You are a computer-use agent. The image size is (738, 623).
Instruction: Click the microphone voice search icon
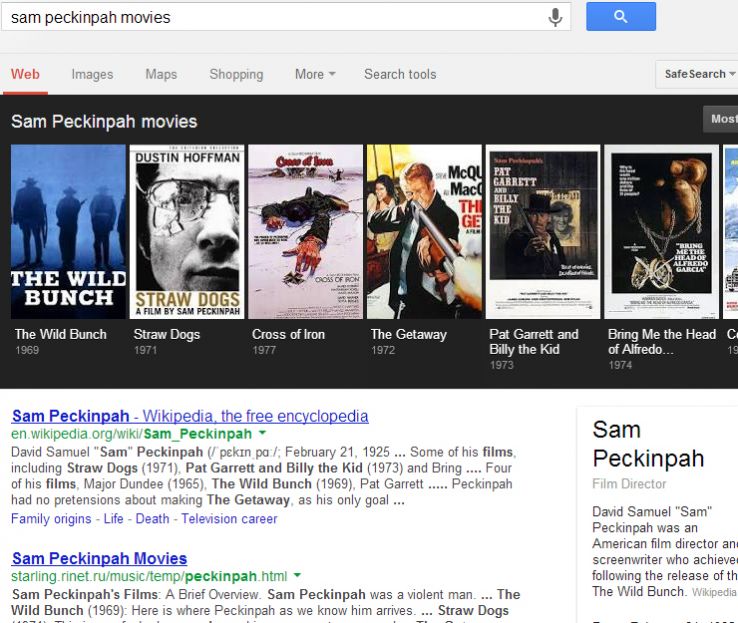555,17
